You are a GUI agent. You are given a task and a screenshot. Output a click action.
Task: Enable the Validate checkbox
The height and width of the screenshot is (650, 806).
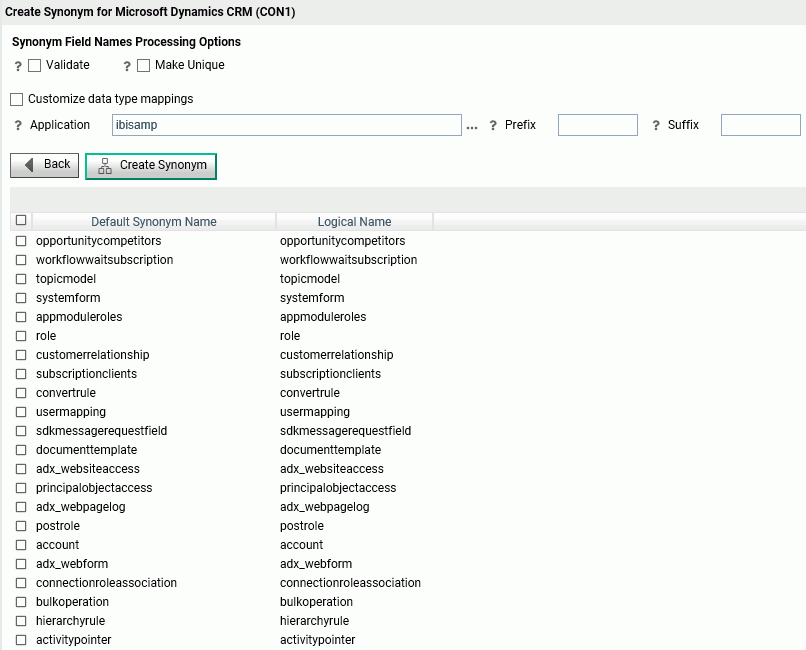point(34,65)
